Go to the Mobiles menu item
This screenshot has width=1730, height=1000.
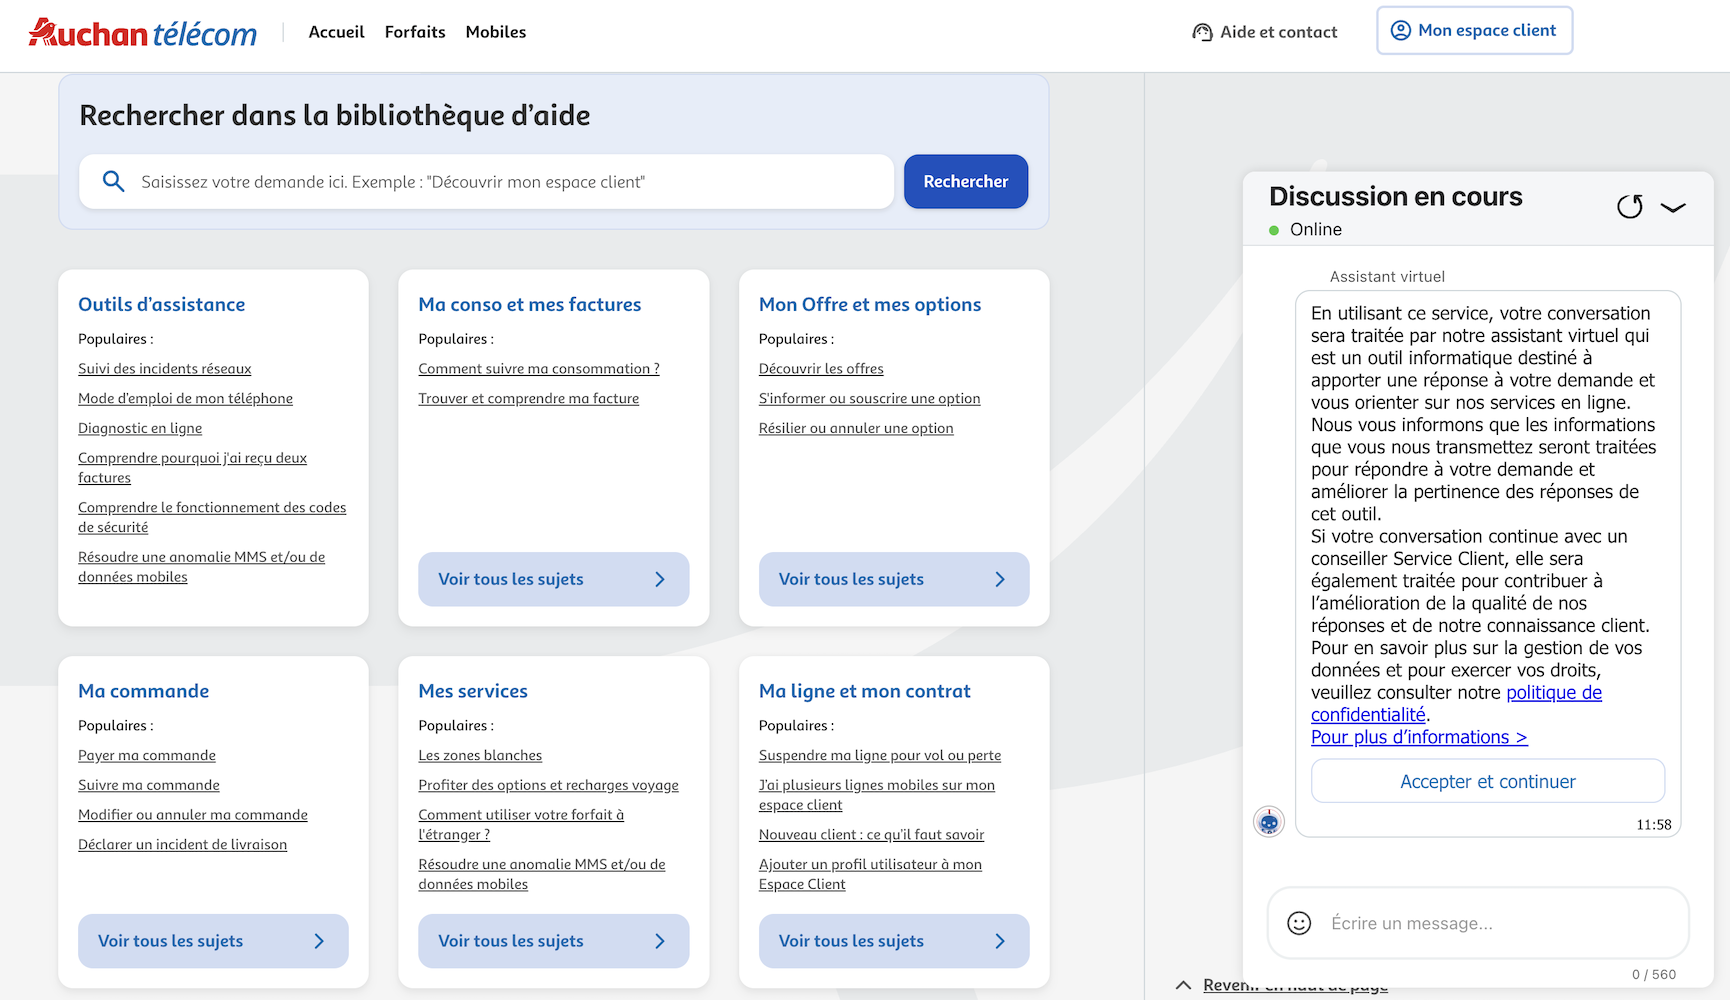coord(496,32)
